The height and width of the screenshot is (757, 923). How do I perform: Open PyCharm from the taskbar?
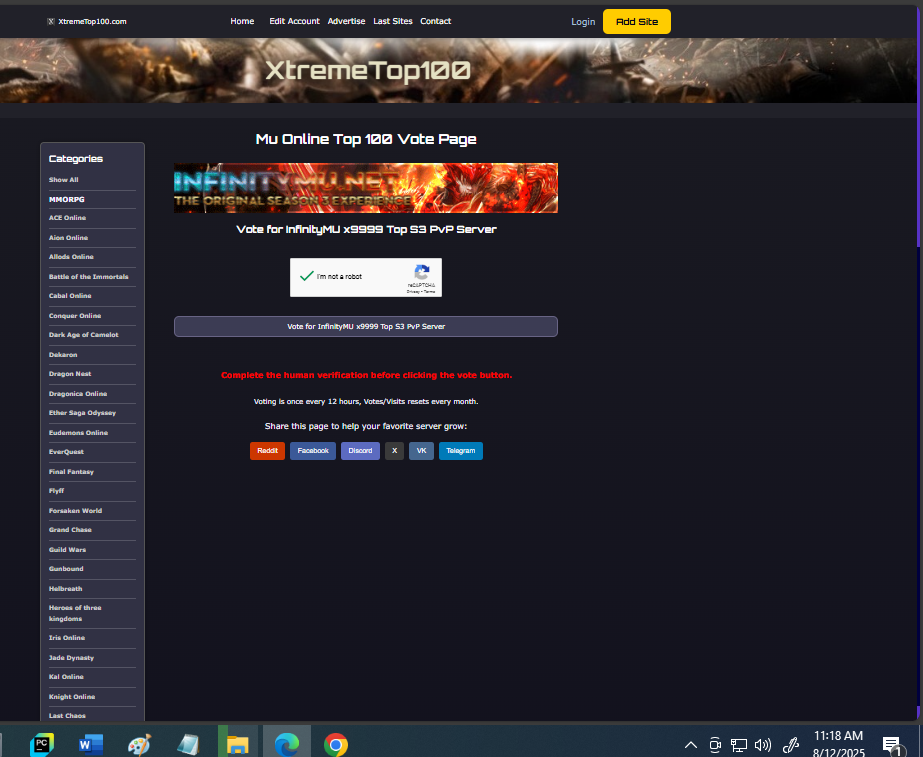(x=42, y=745)
